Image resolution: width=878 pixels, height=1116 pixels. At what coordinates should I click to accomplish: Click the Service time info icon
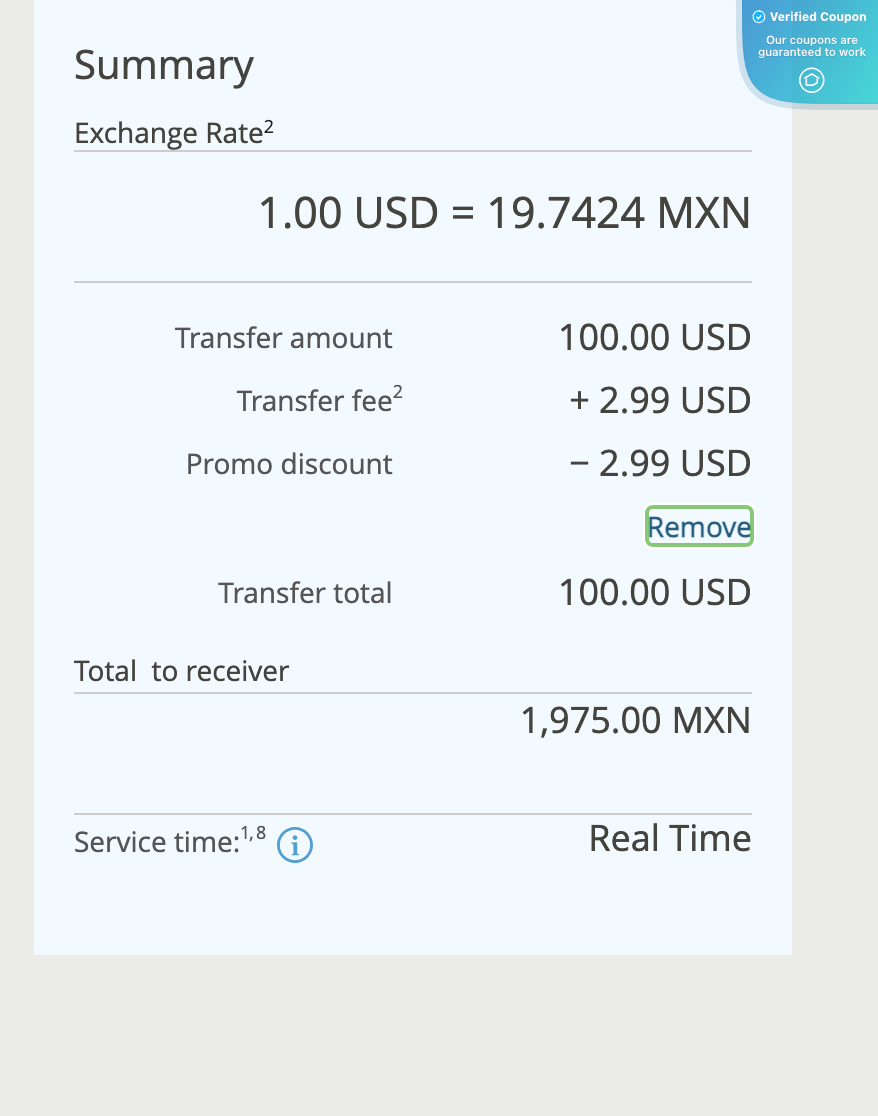[x=295, y=846]
